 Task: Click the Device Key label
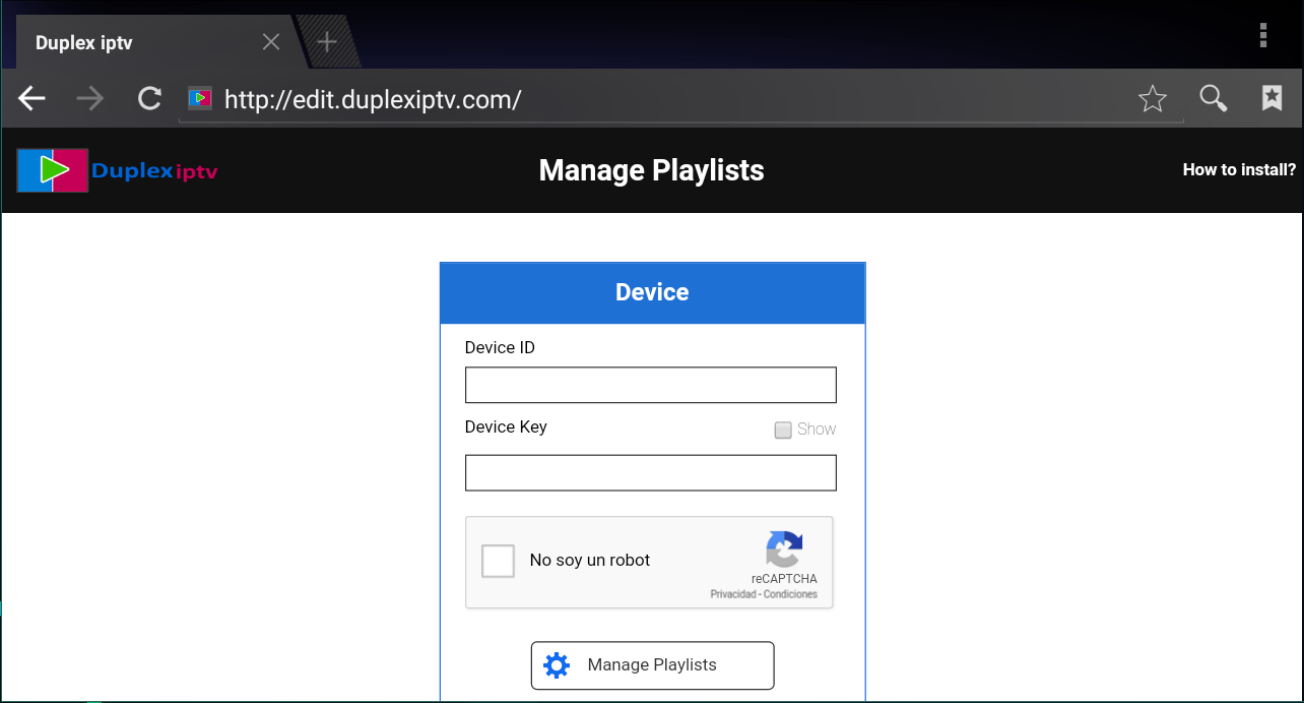pos(506,427)
